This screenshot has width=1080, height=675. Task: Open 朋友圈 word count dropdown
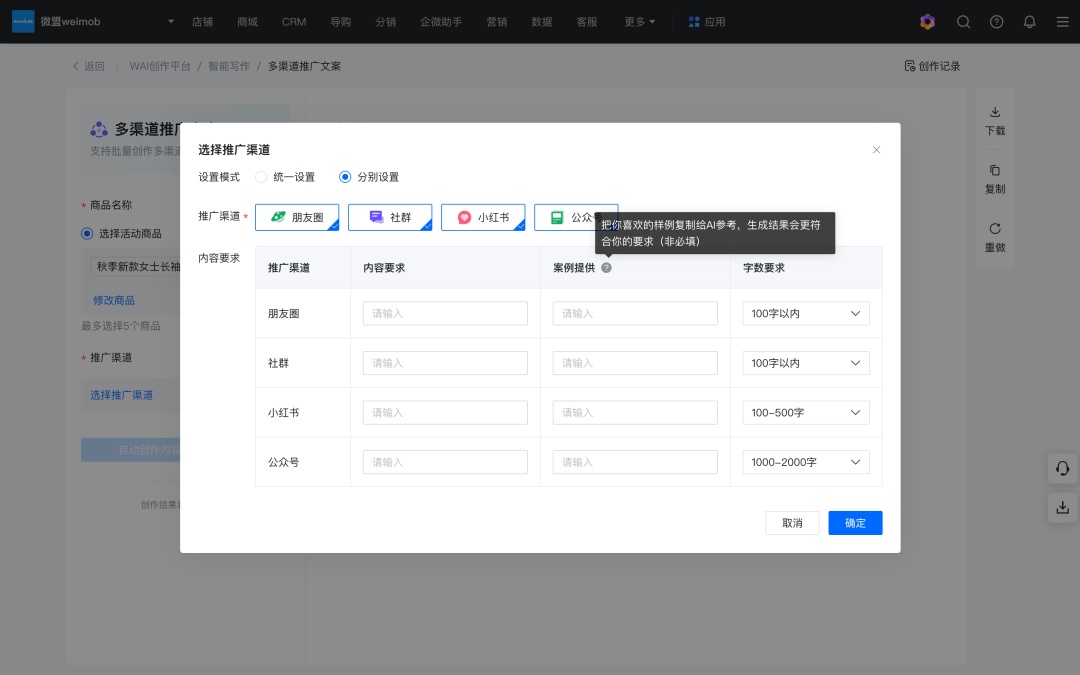(806, 313)
